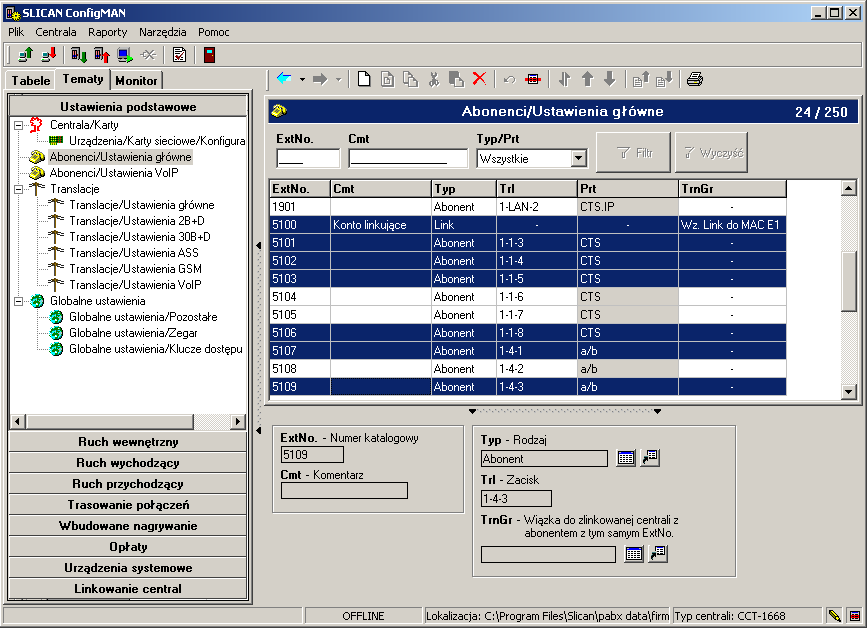Click the gray forward arrow icon

tap(320, 80)
